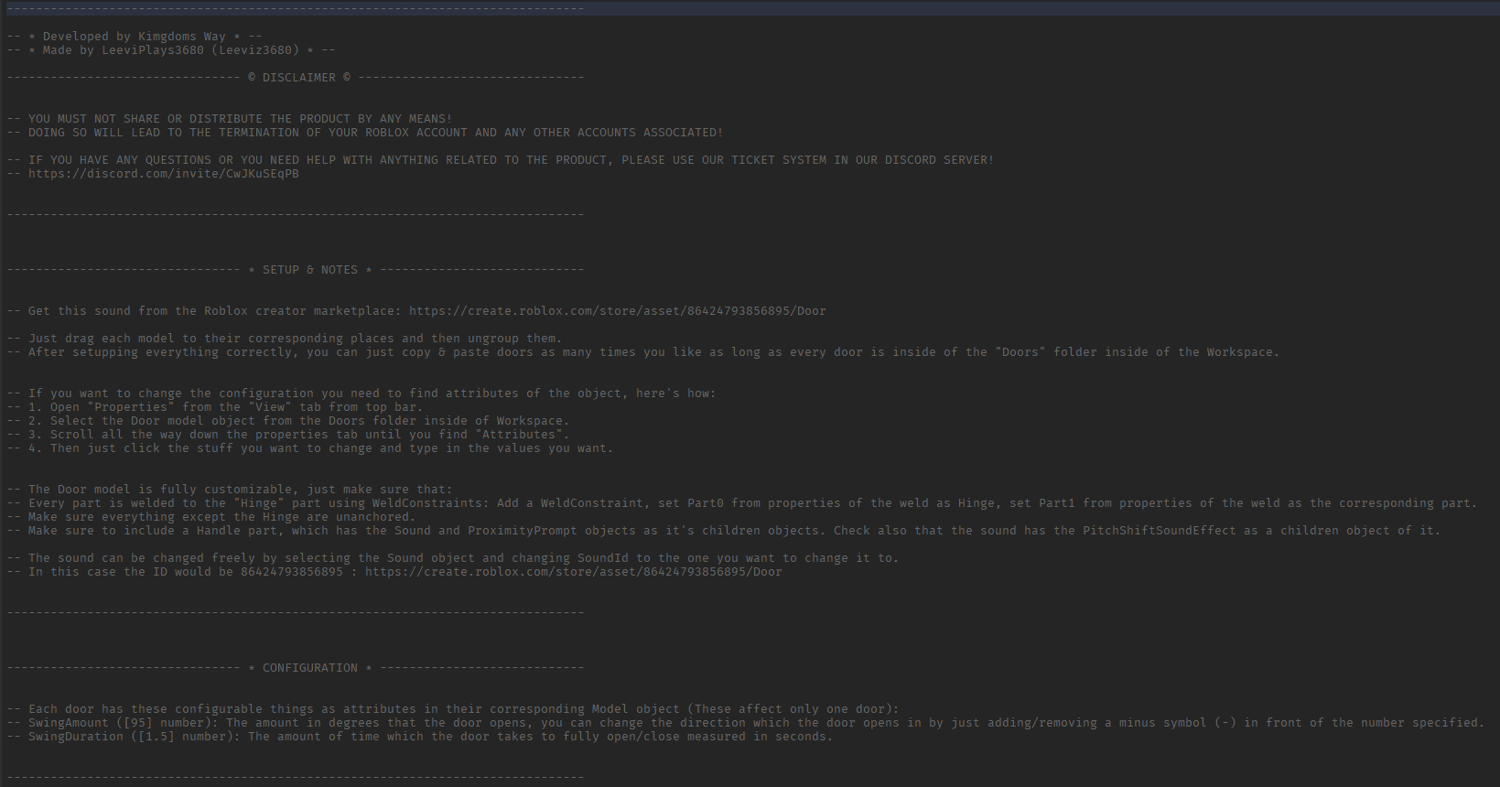Click the 'YOU MUST NOT SHARE OR DISTRIBUTE' line

[x=229, y=119]
